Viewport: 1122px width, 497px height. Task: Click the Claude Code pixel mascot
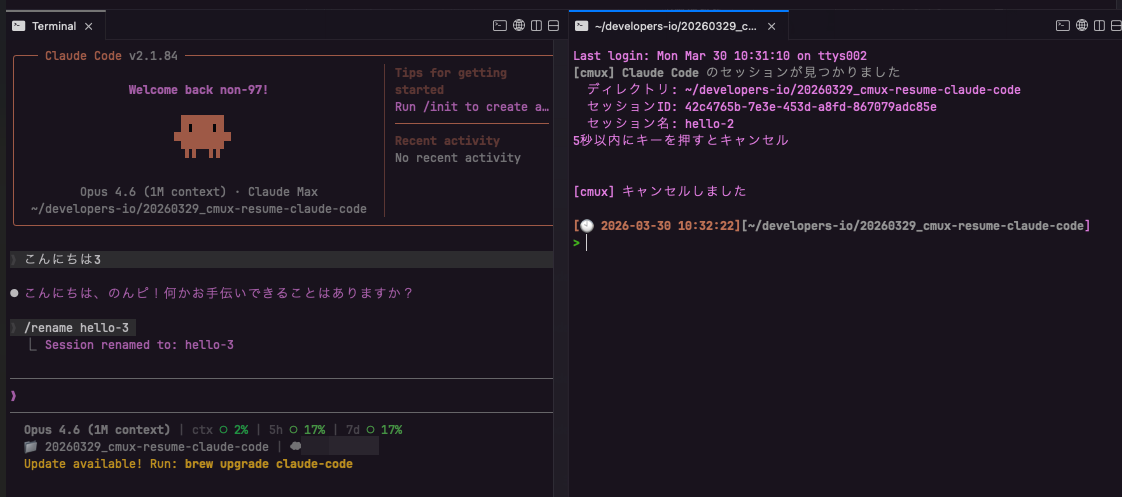point(203,137)
